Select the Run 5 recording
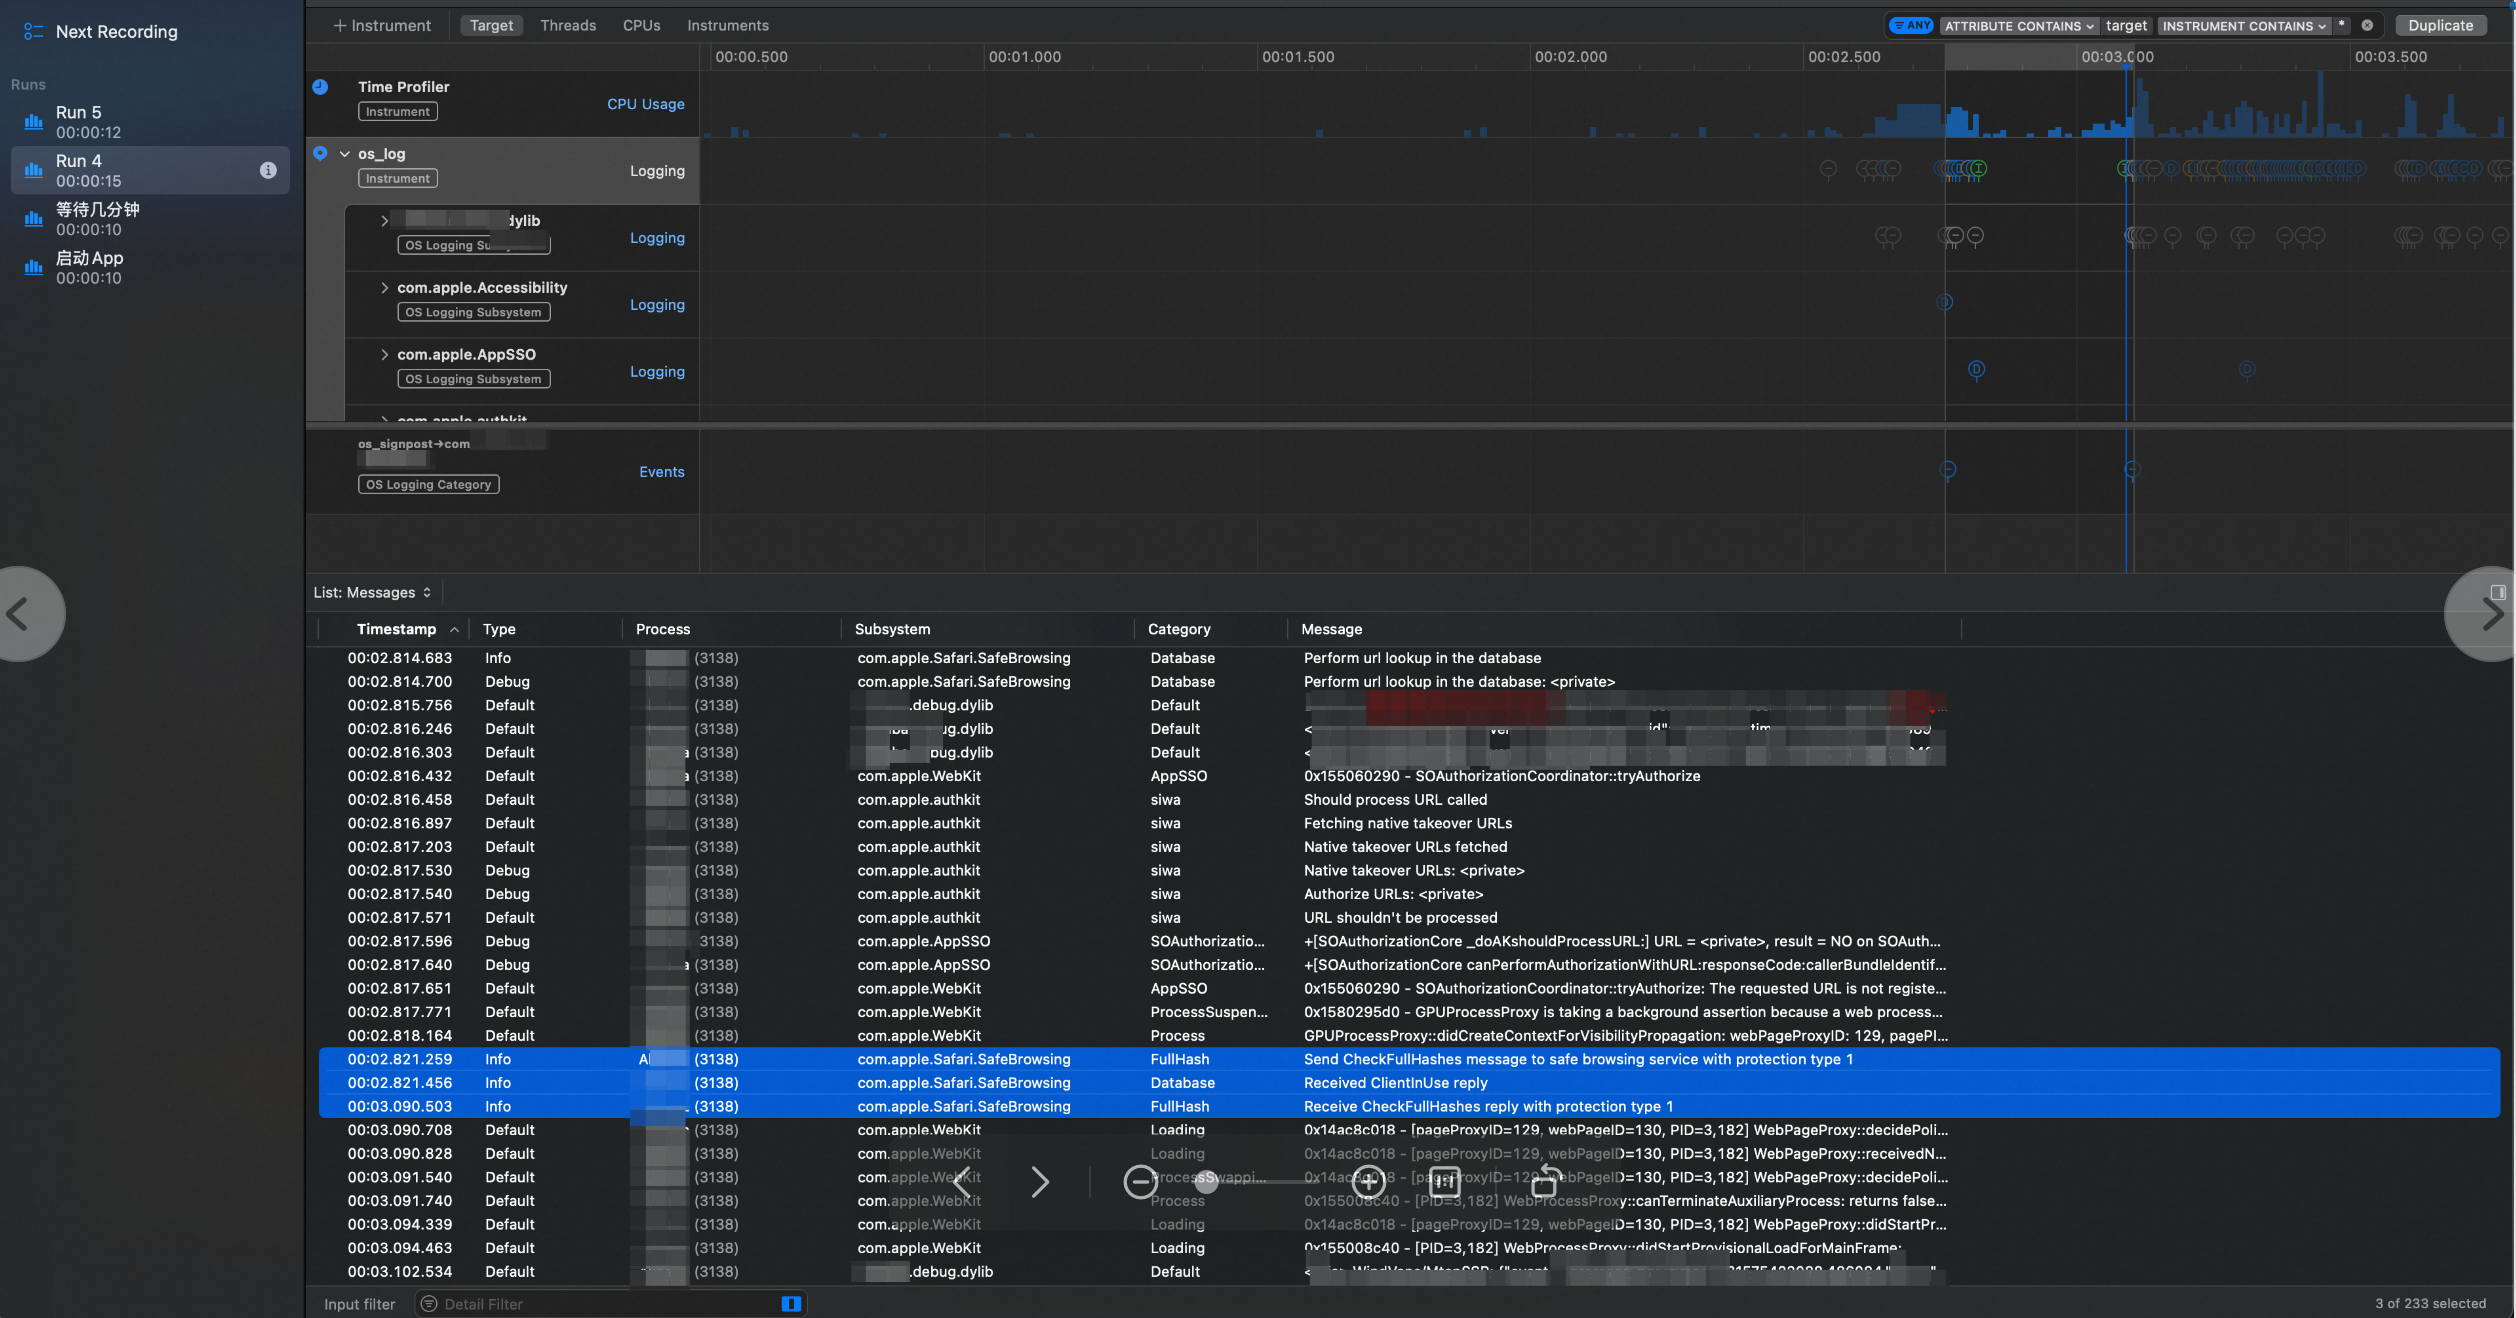This screenshot has width=2516, height=1318. [x=150, y=122]
